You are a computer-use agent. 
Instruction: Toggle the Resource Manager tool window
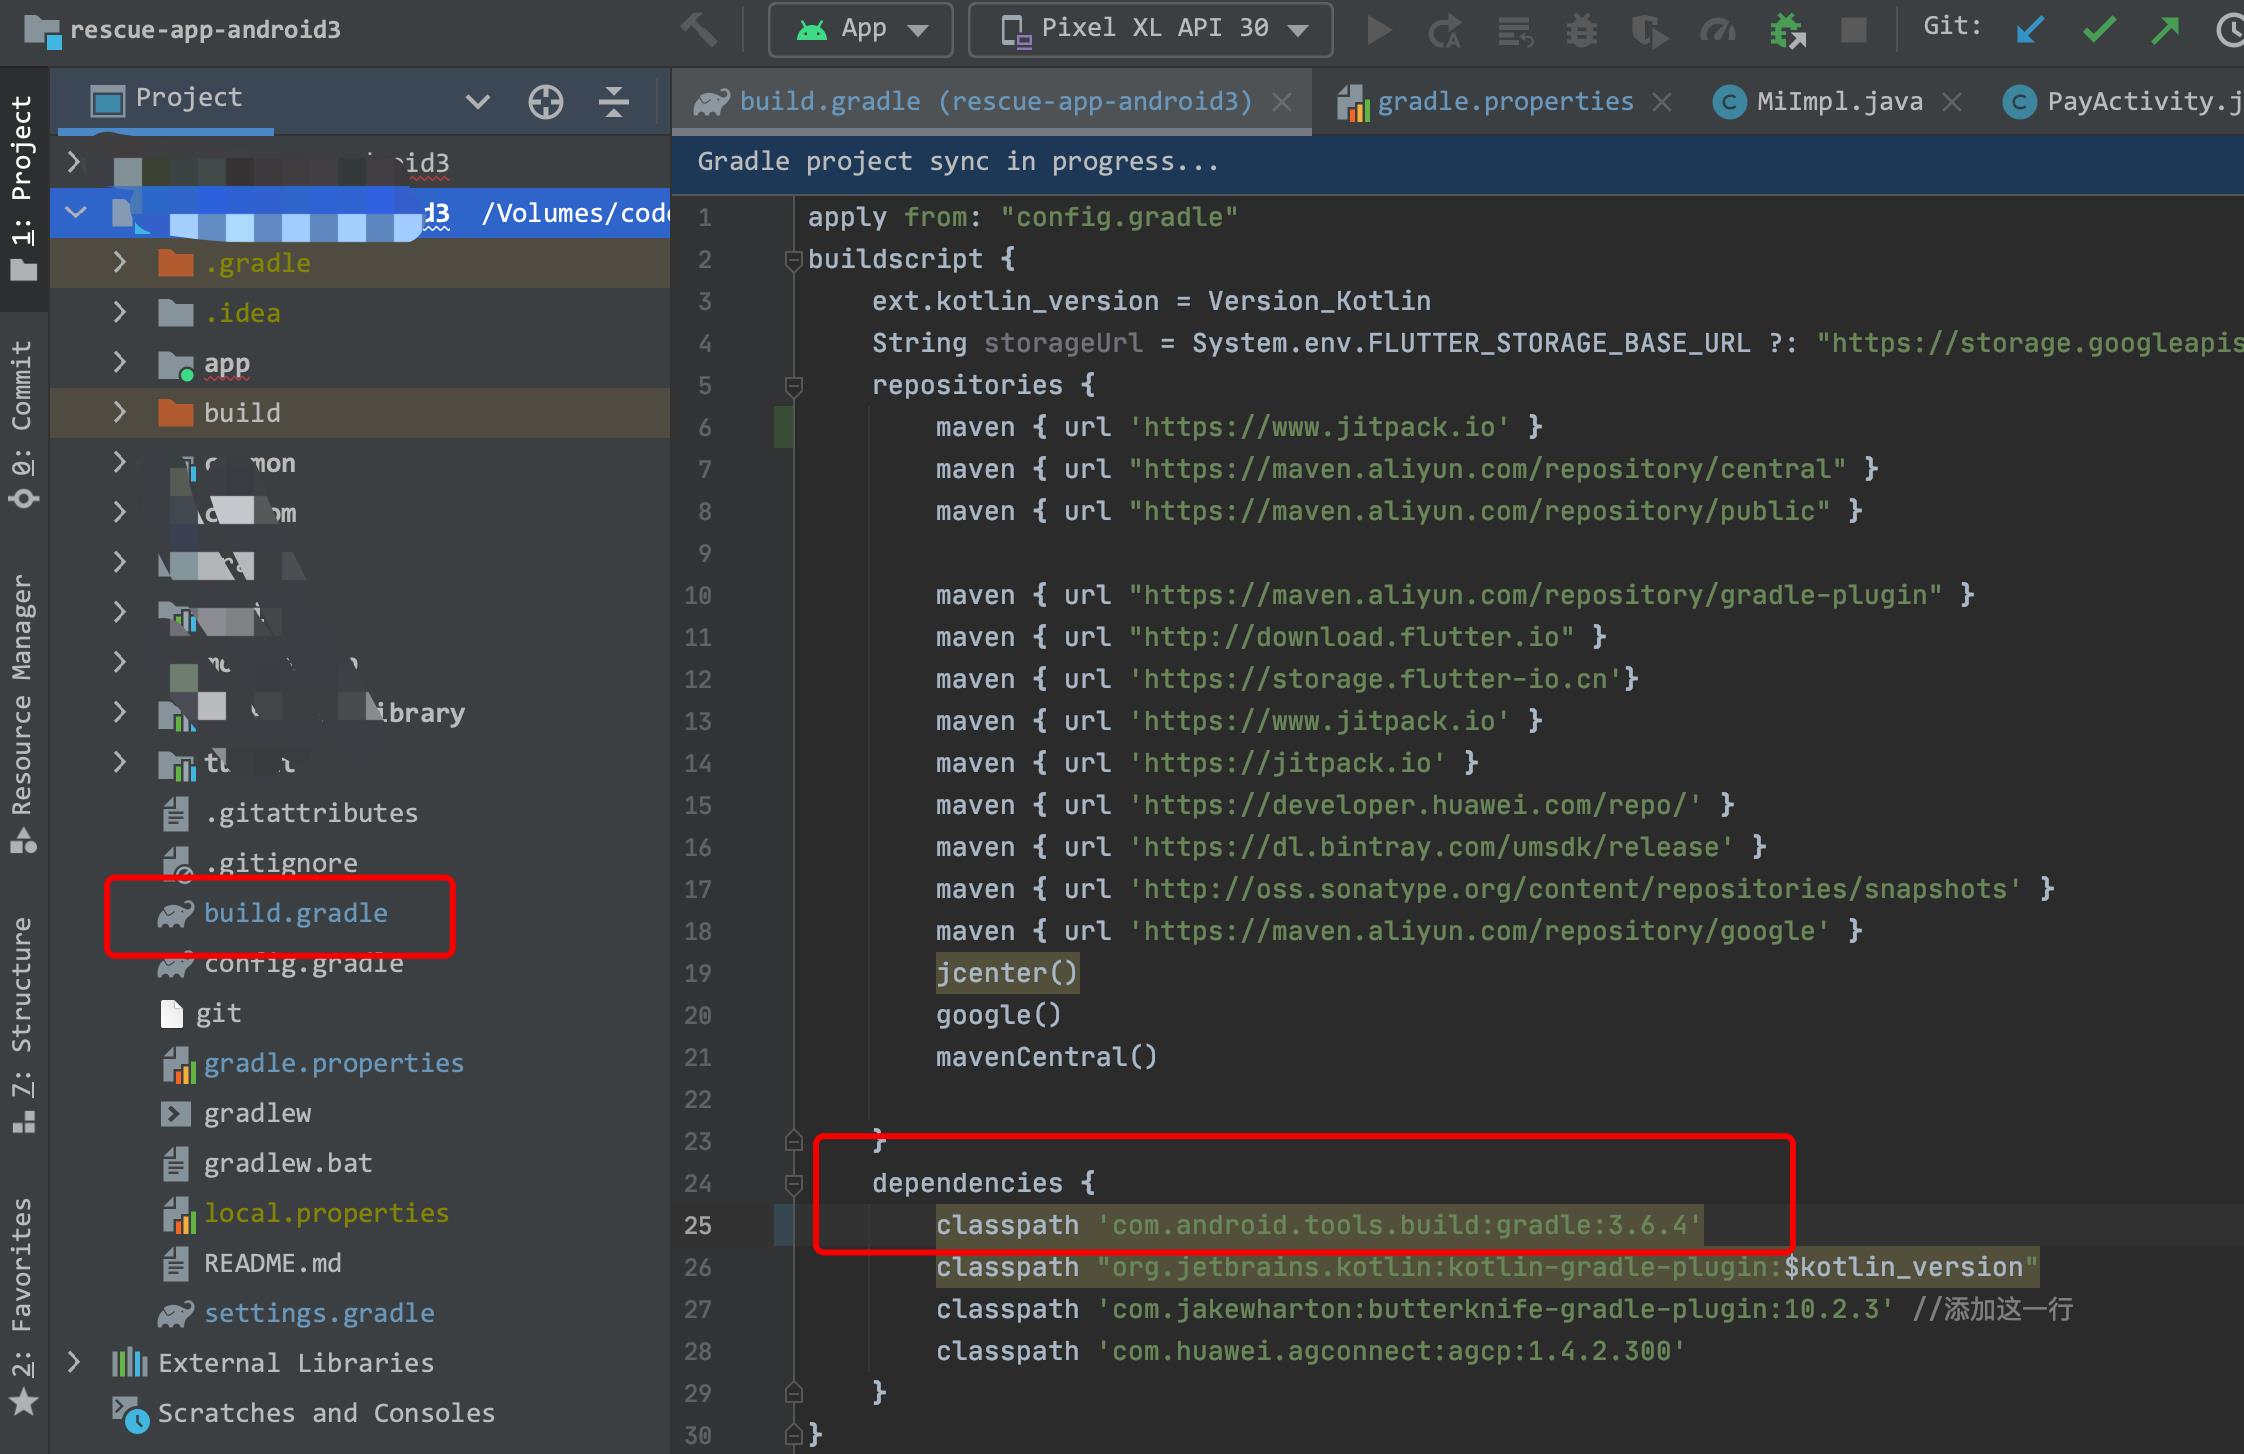coord(23,714)
